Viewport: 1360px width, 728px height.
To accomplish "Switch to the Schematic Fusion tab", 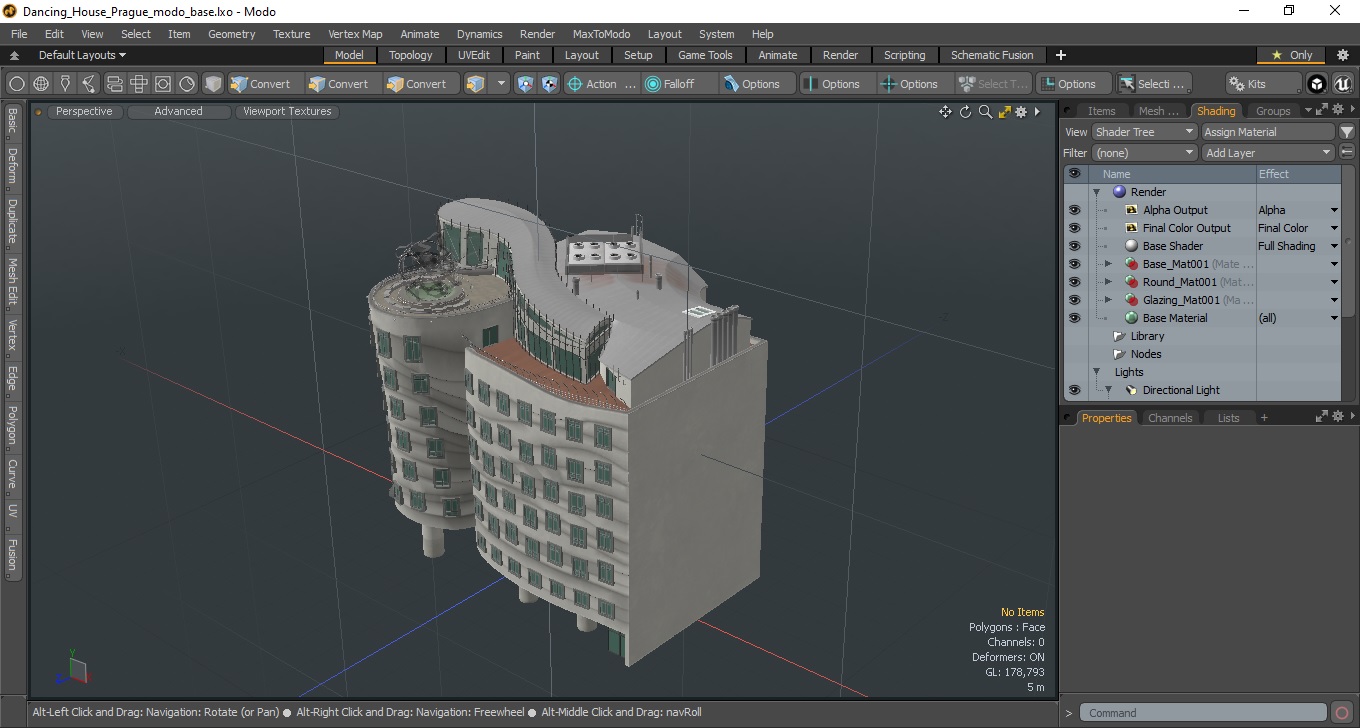I will coord(992,55).
